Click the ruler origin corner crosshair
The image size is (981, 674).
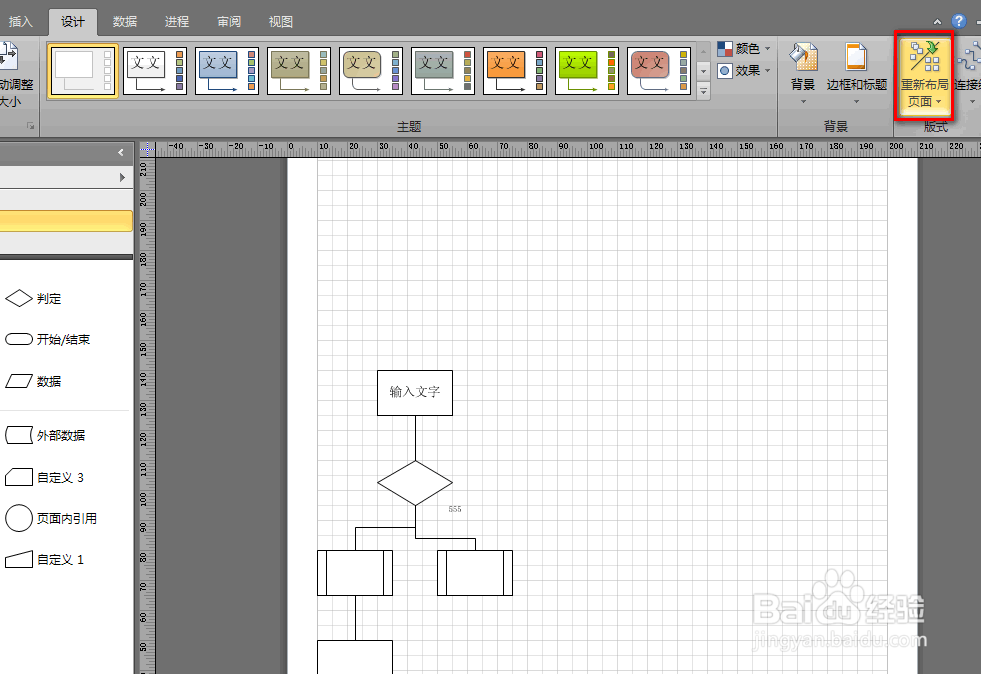click(147, 148)
